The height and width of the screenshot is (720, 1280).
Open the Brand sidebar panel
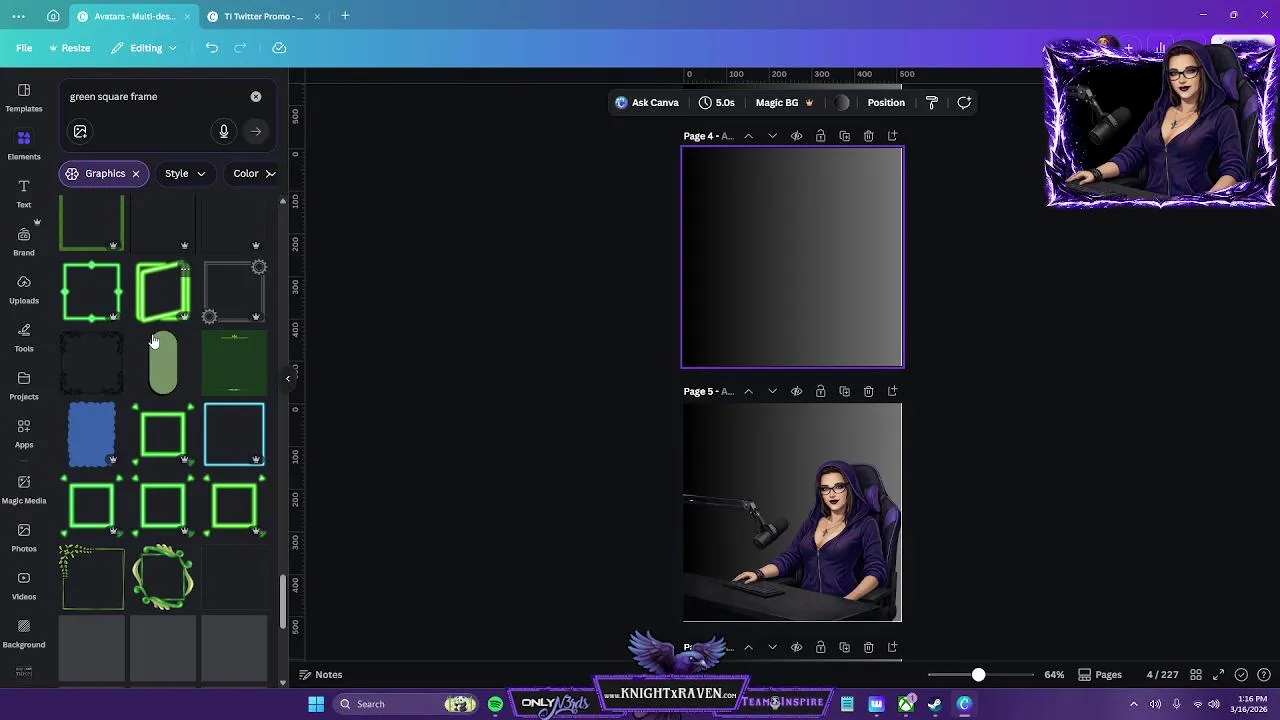click(x=24, y=241)
